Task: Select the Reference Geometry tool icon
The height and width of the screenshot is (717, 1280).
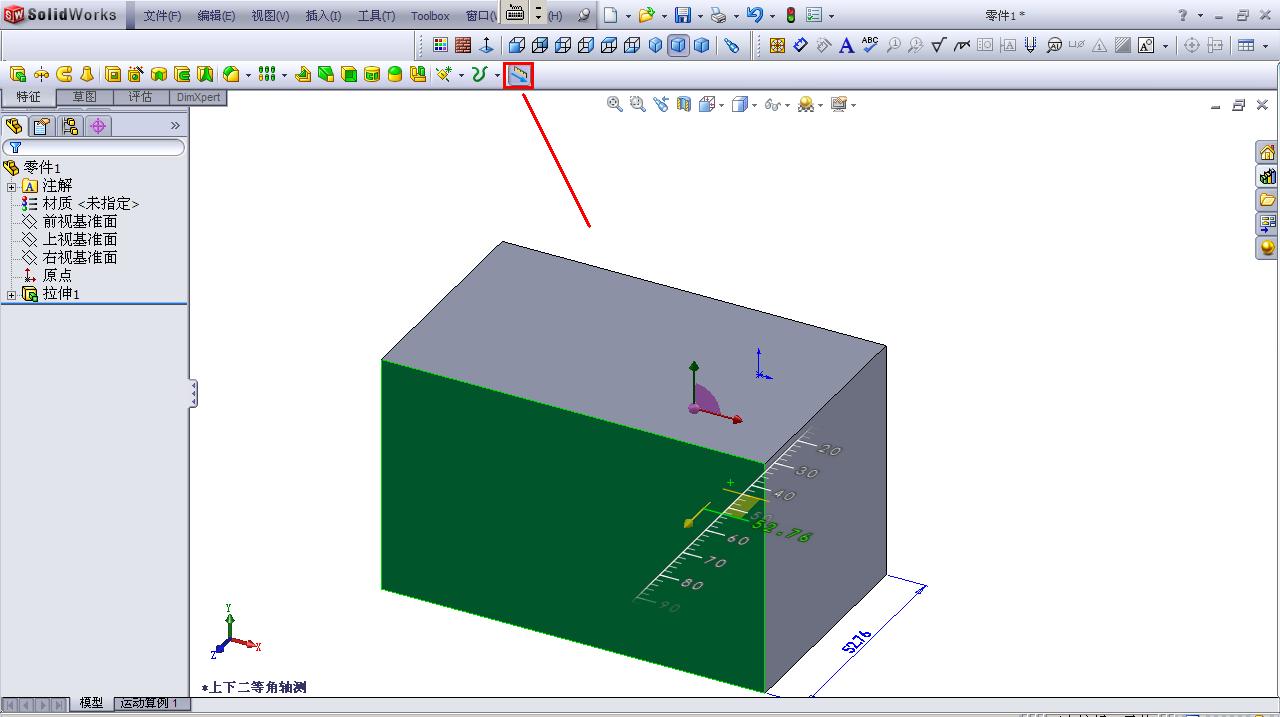Action: [444, 74]
